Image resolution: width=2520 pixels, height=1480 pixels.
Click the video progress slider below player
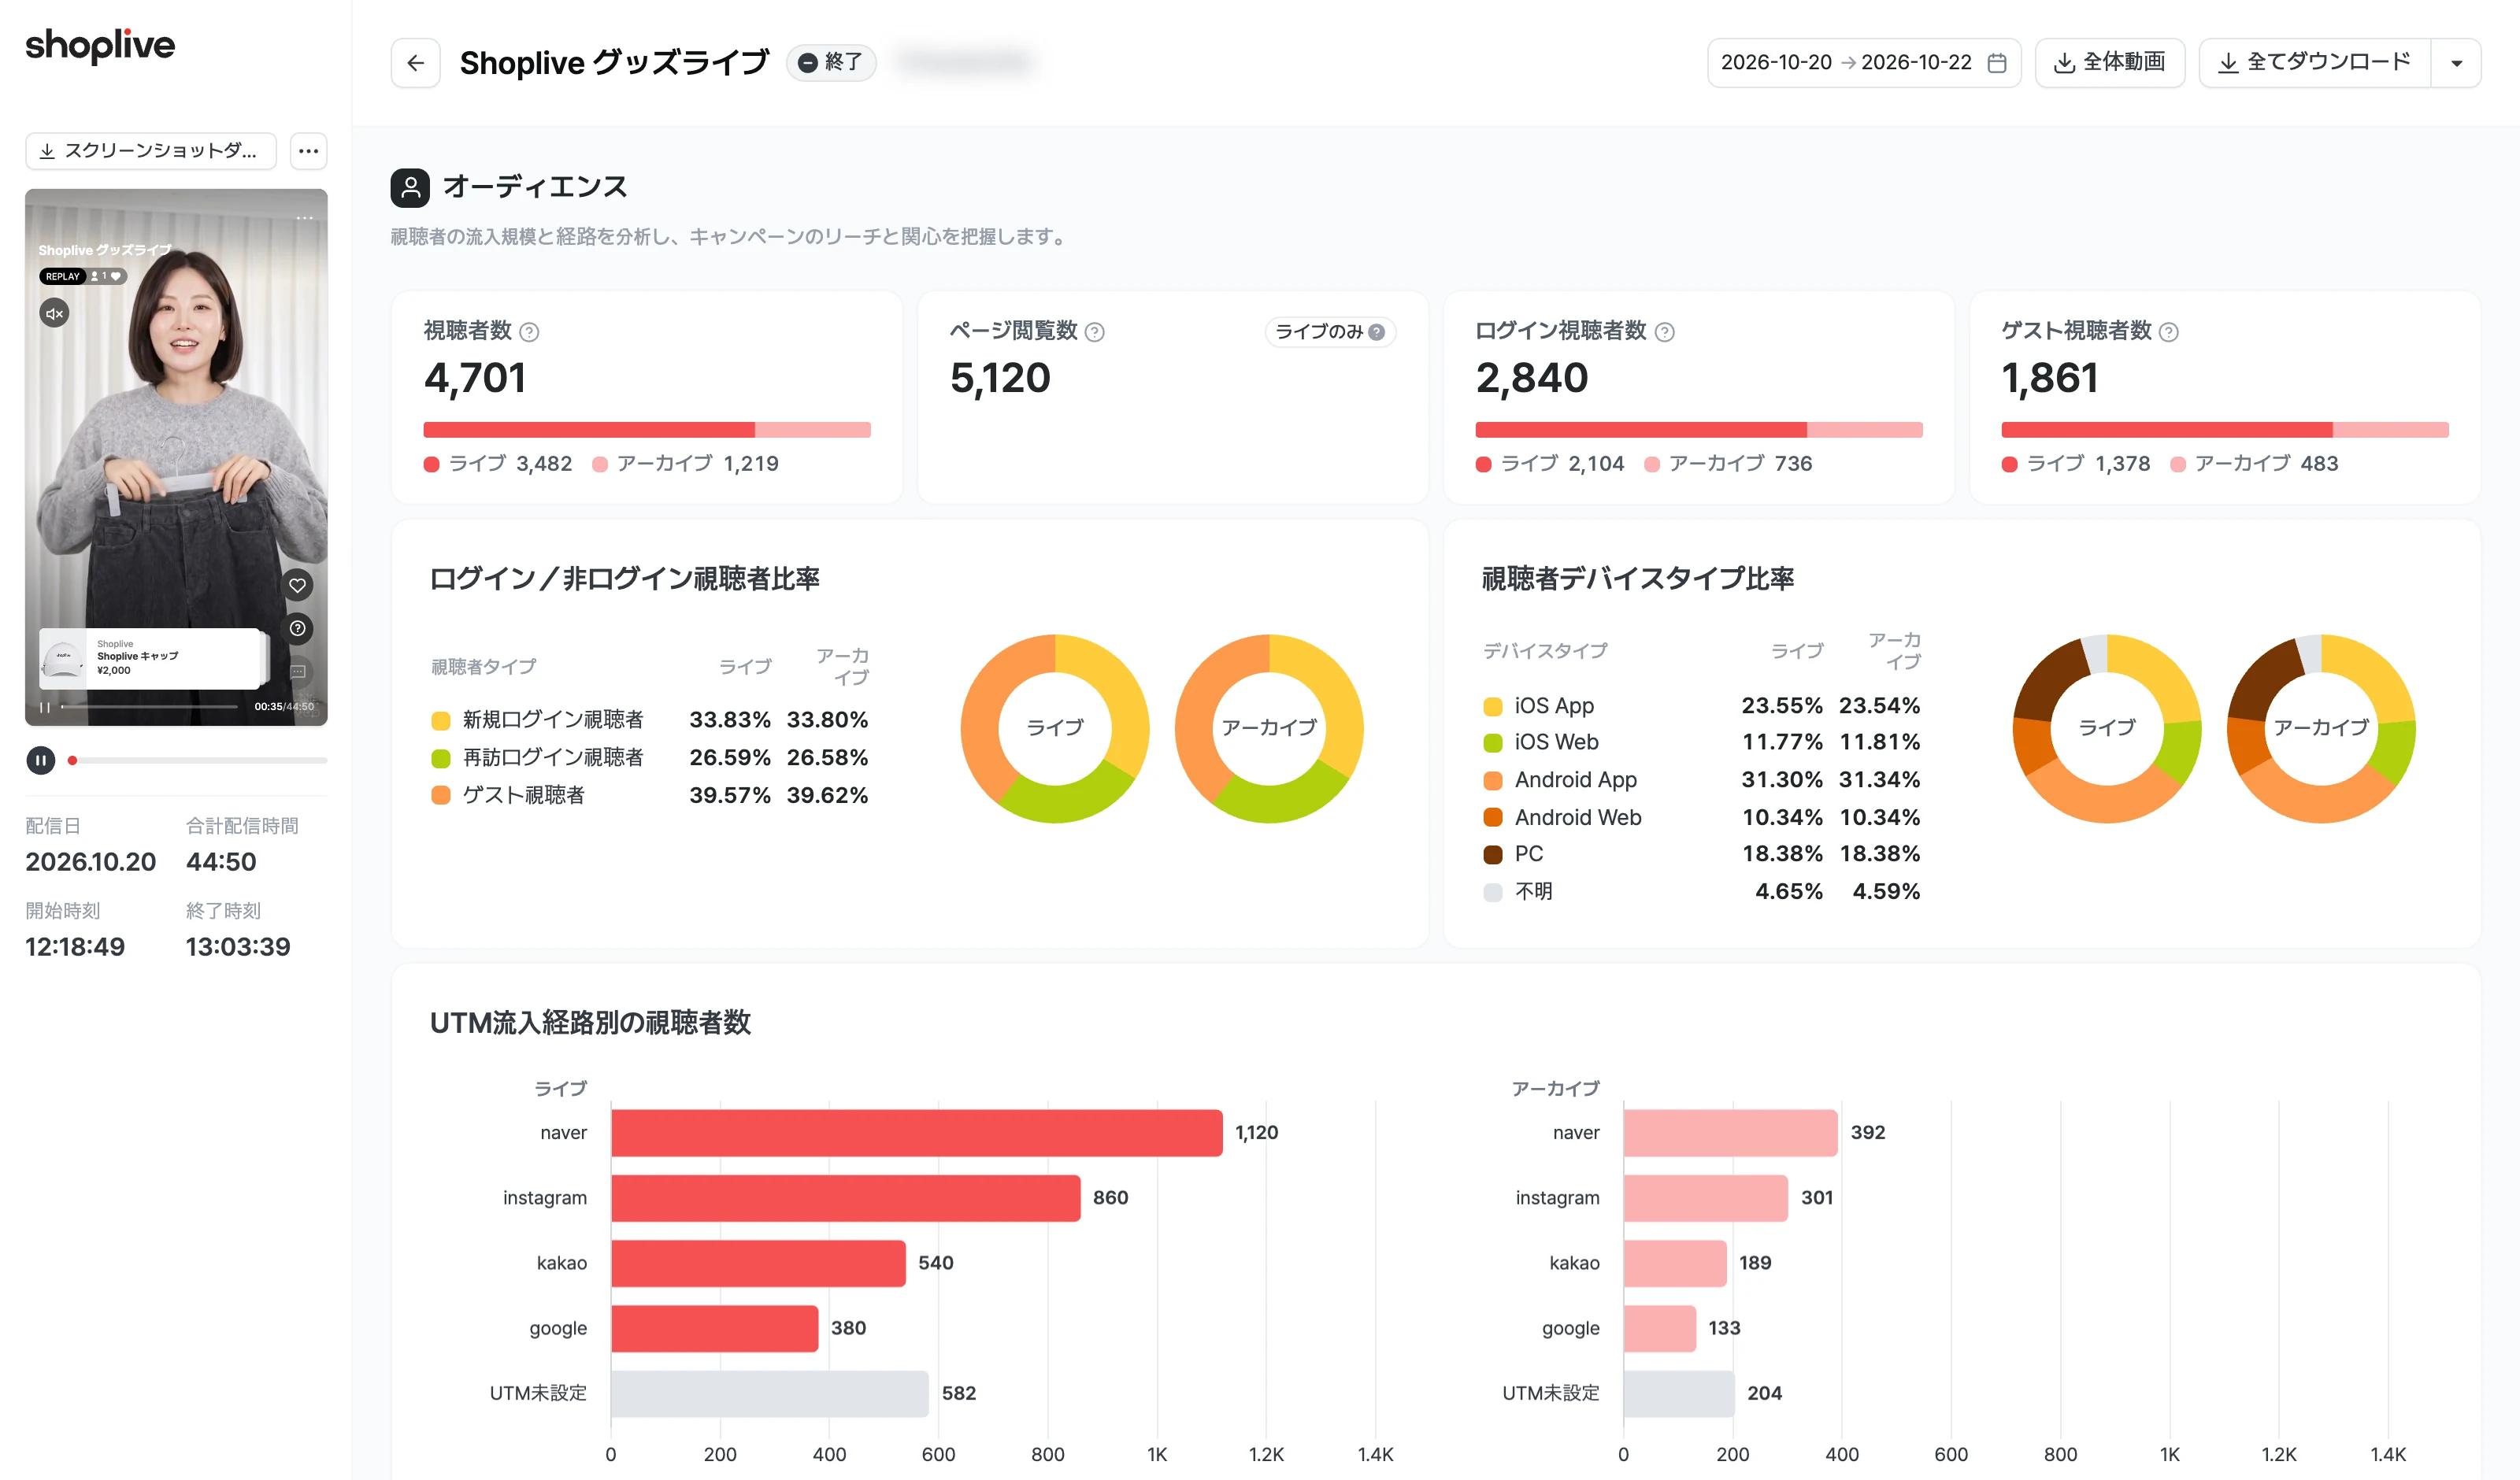[x=197, y=761]
